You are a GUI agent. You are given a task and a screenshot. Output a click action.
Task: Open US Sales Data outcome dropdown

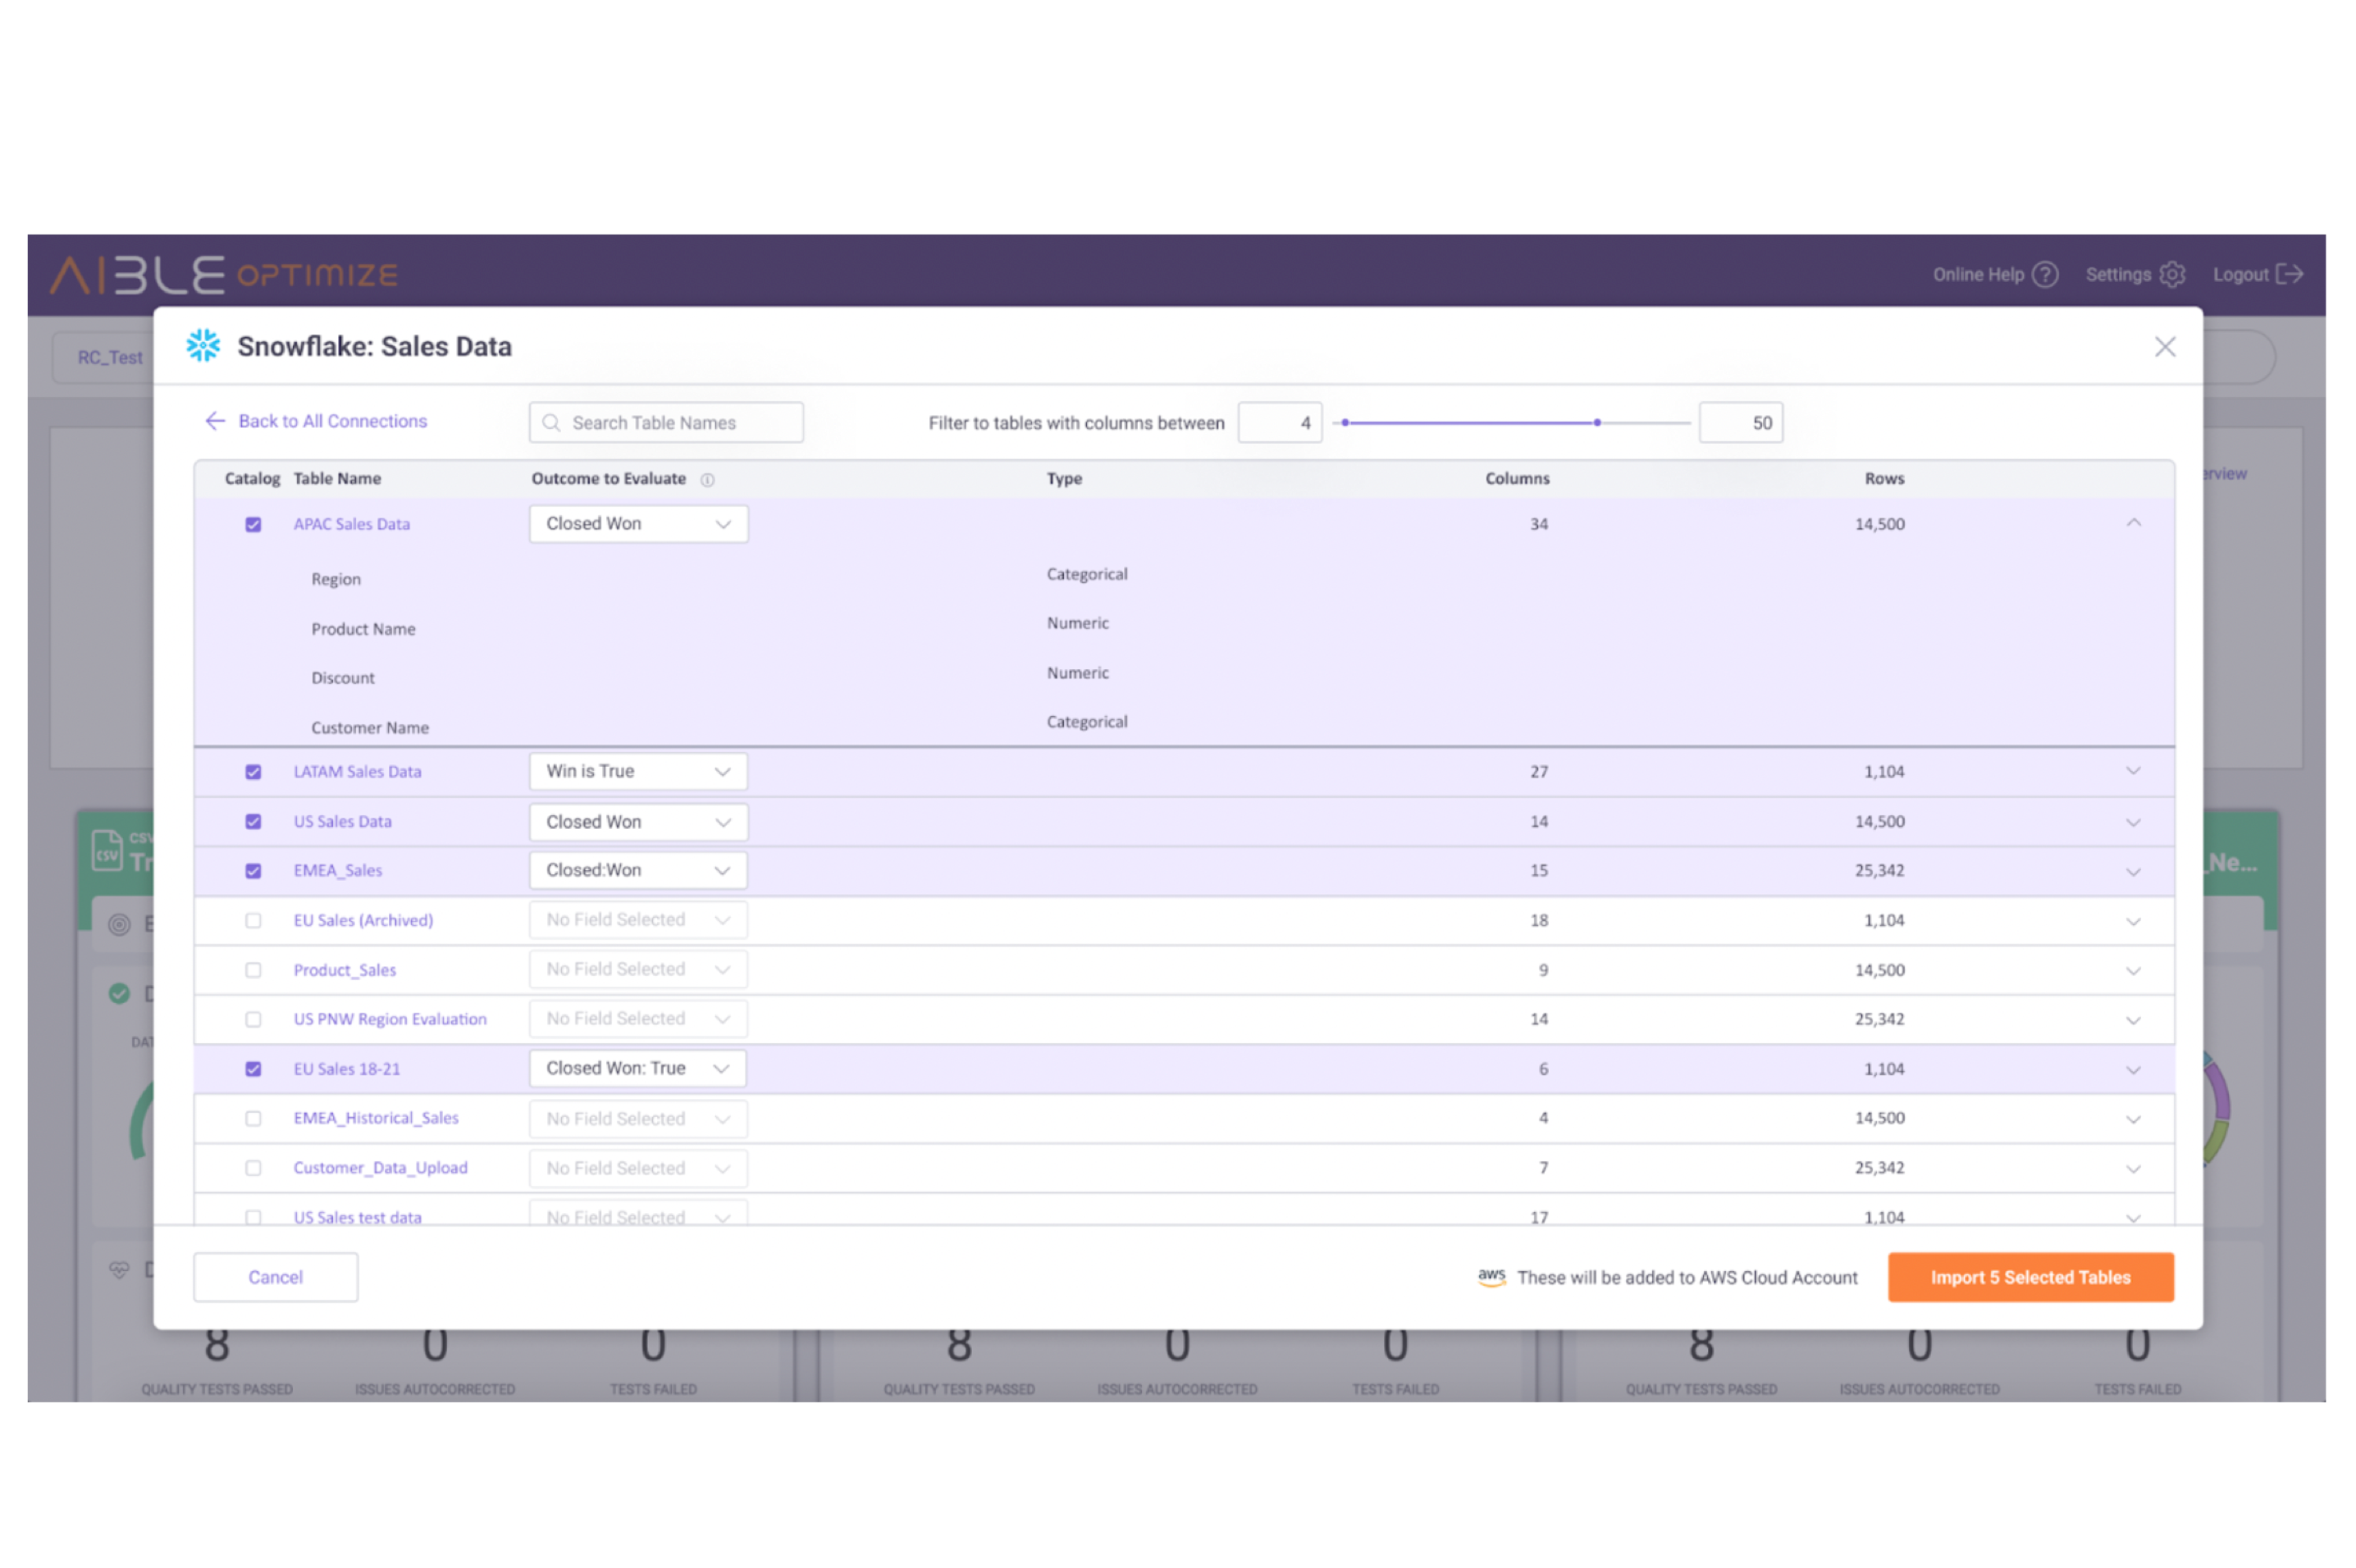coord(638,822)
